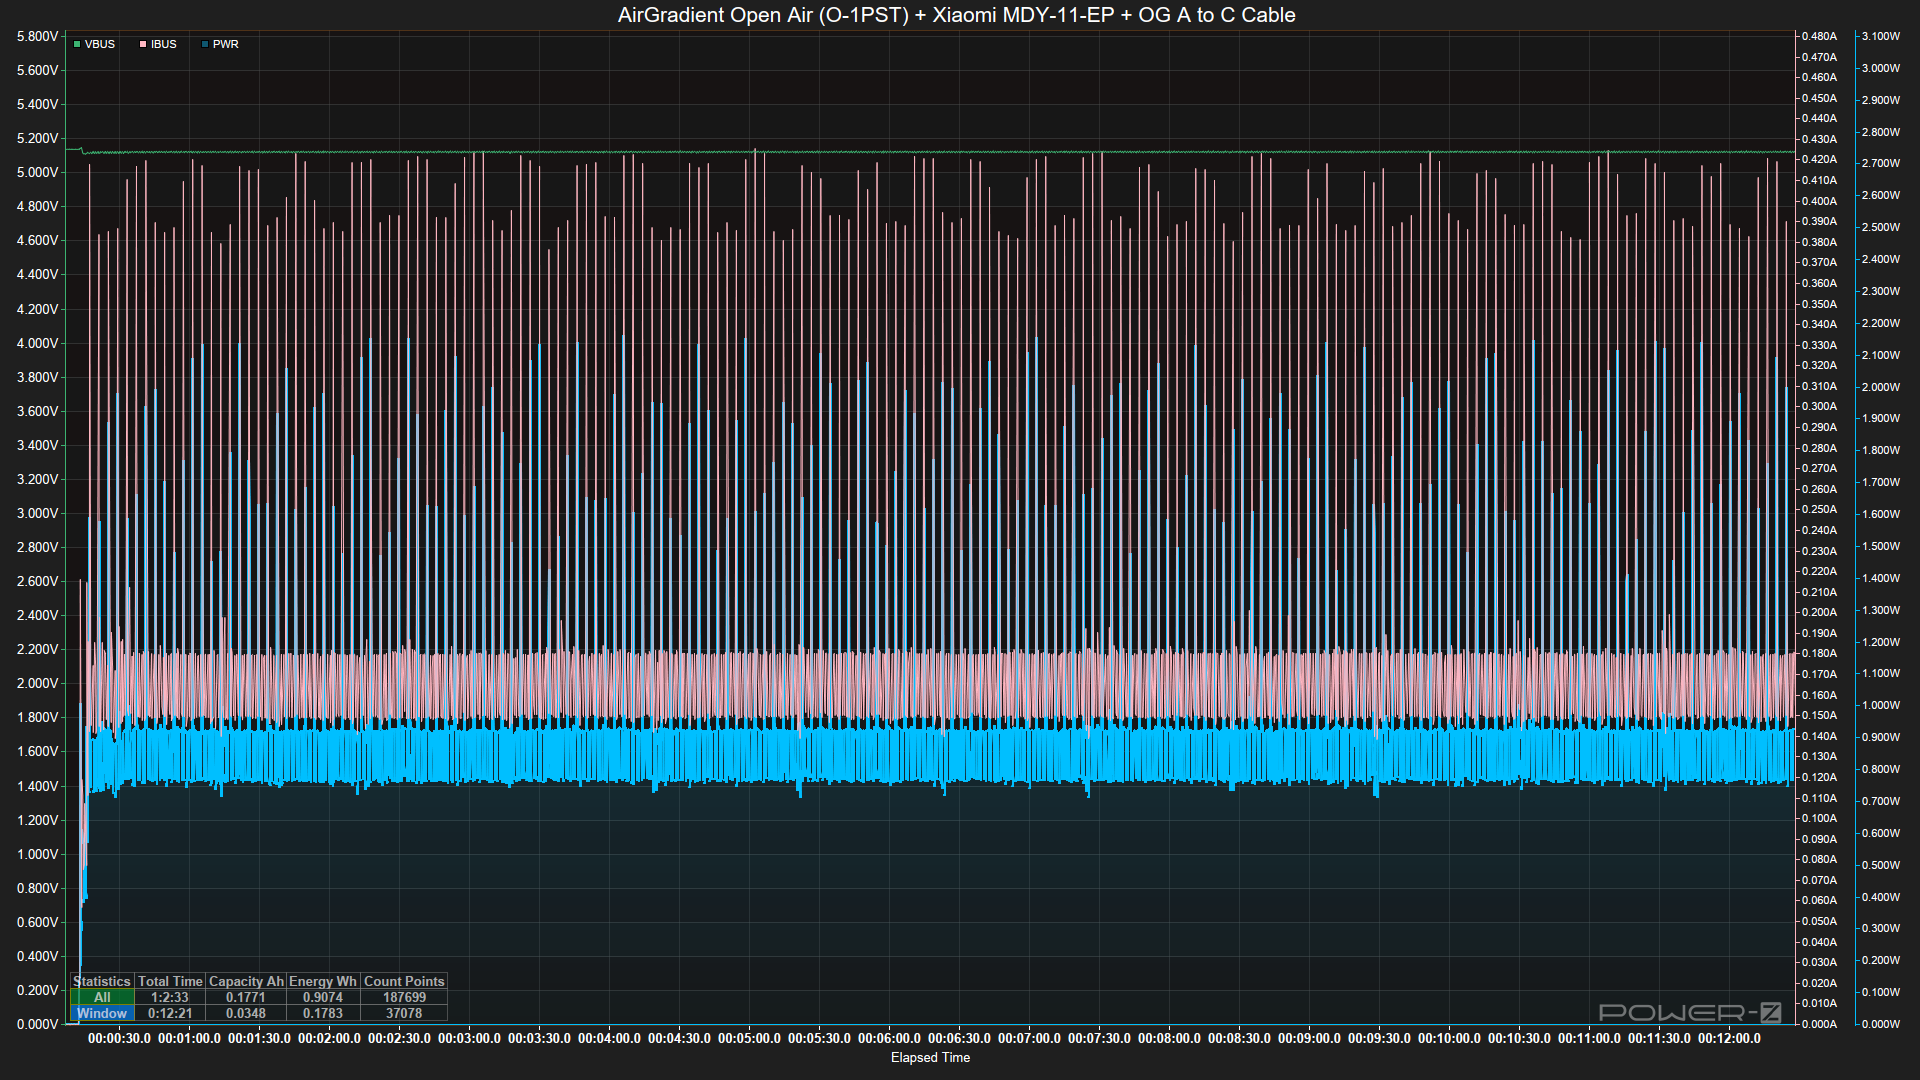Click capacity value 0.0348
The image size is (1920, 1080).
click(246, 1013)
